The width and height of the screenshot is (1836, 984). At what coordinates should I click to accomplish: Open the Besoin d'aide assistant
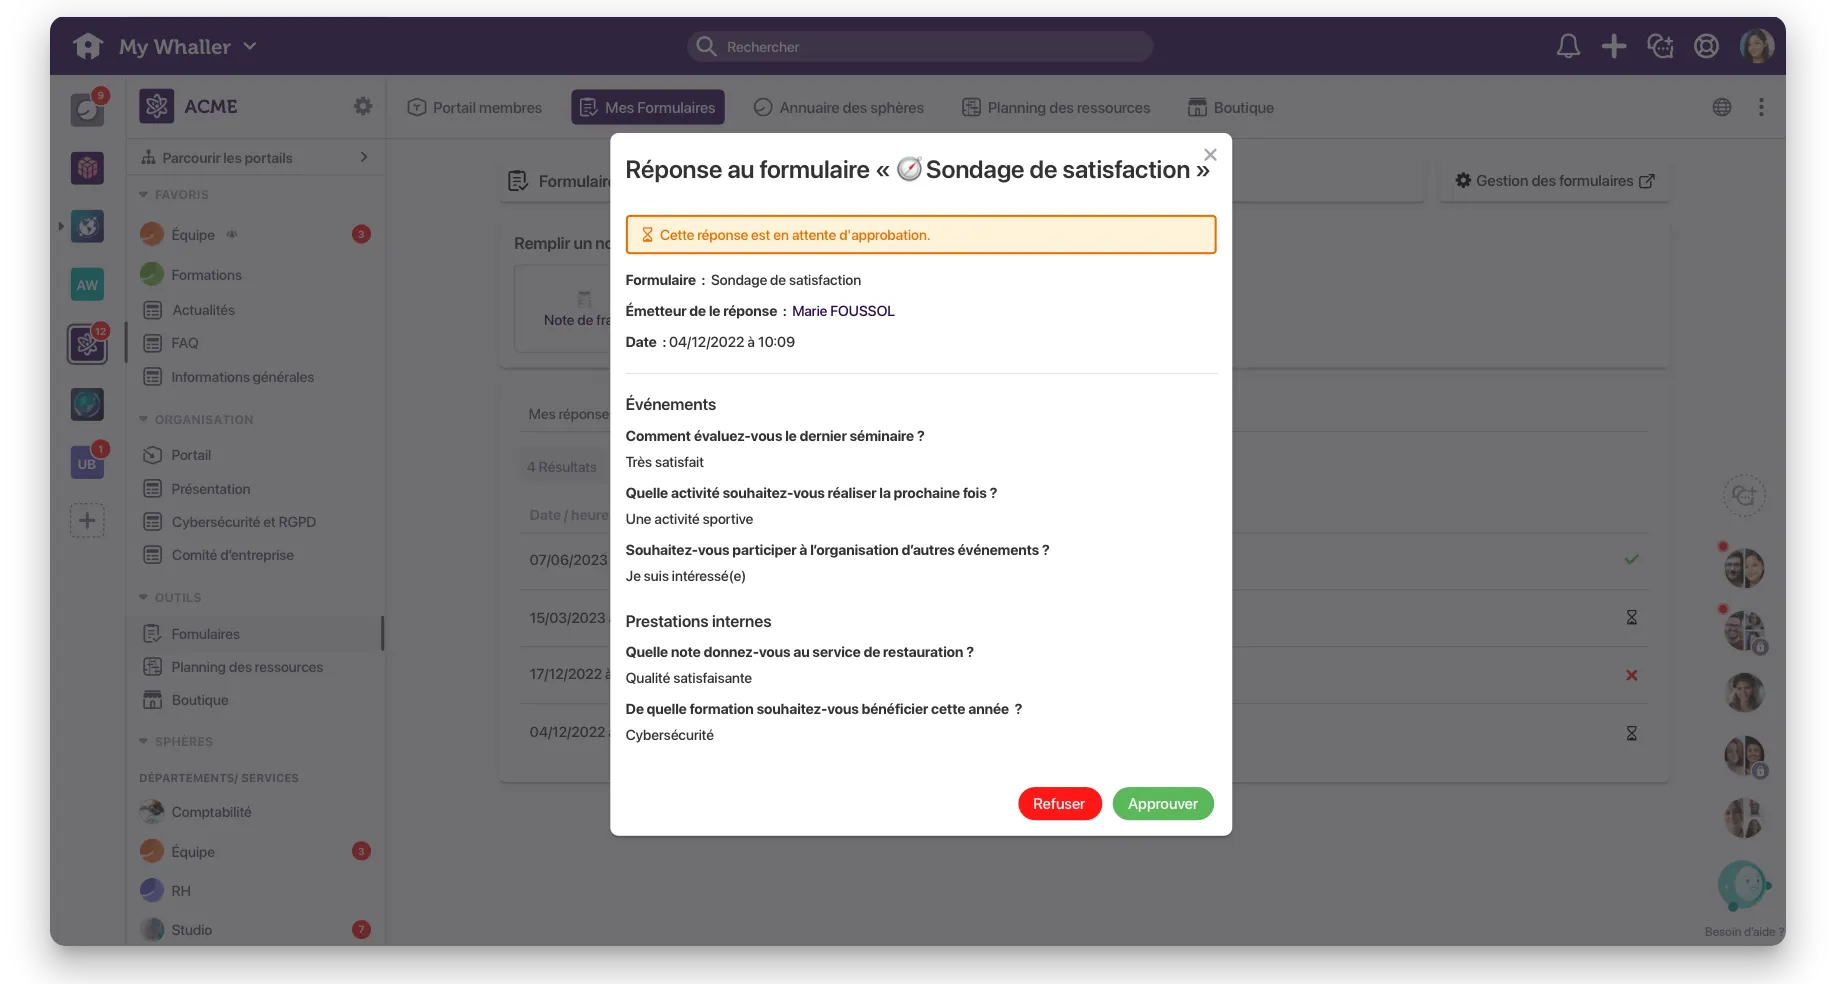1744,886
